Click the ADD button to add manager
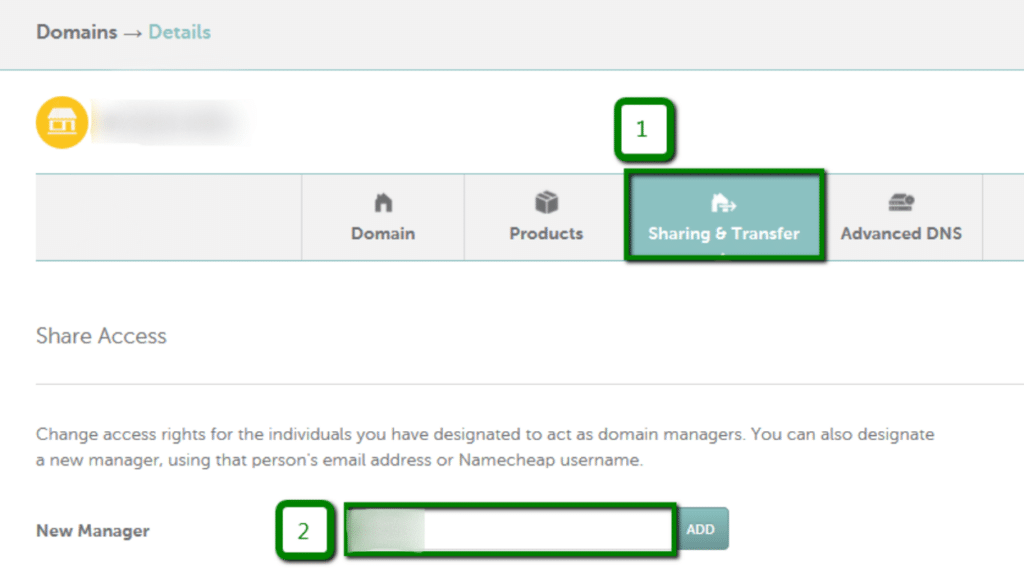Screen dimensions: 1024x583 tap(703, 529)
